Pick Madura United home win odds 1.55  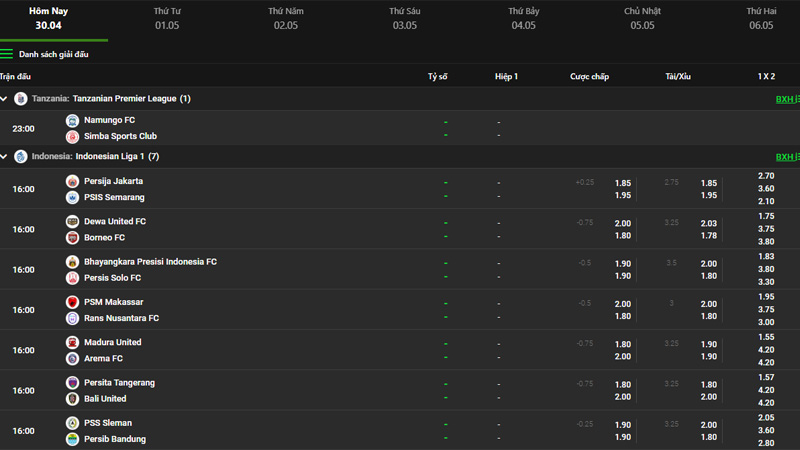[x=766, y=337]
